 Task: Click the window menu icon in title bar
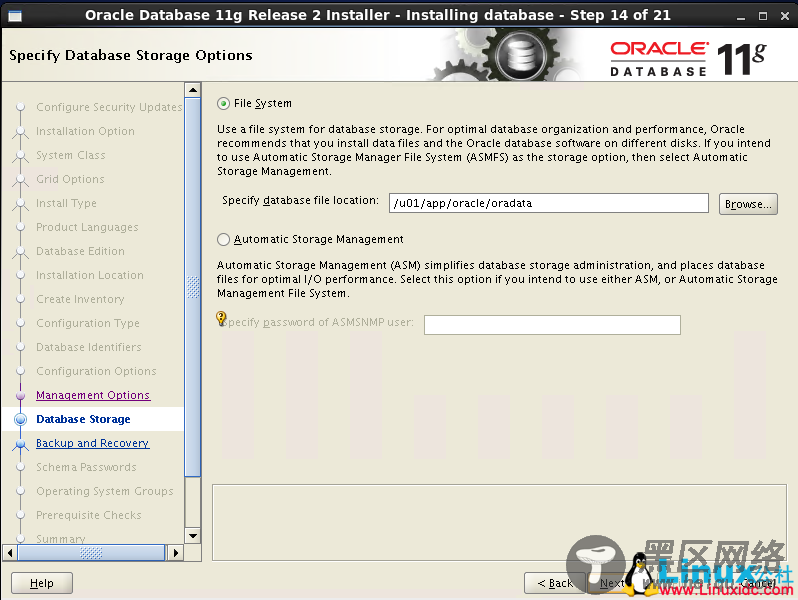click(x=15, y=16)
